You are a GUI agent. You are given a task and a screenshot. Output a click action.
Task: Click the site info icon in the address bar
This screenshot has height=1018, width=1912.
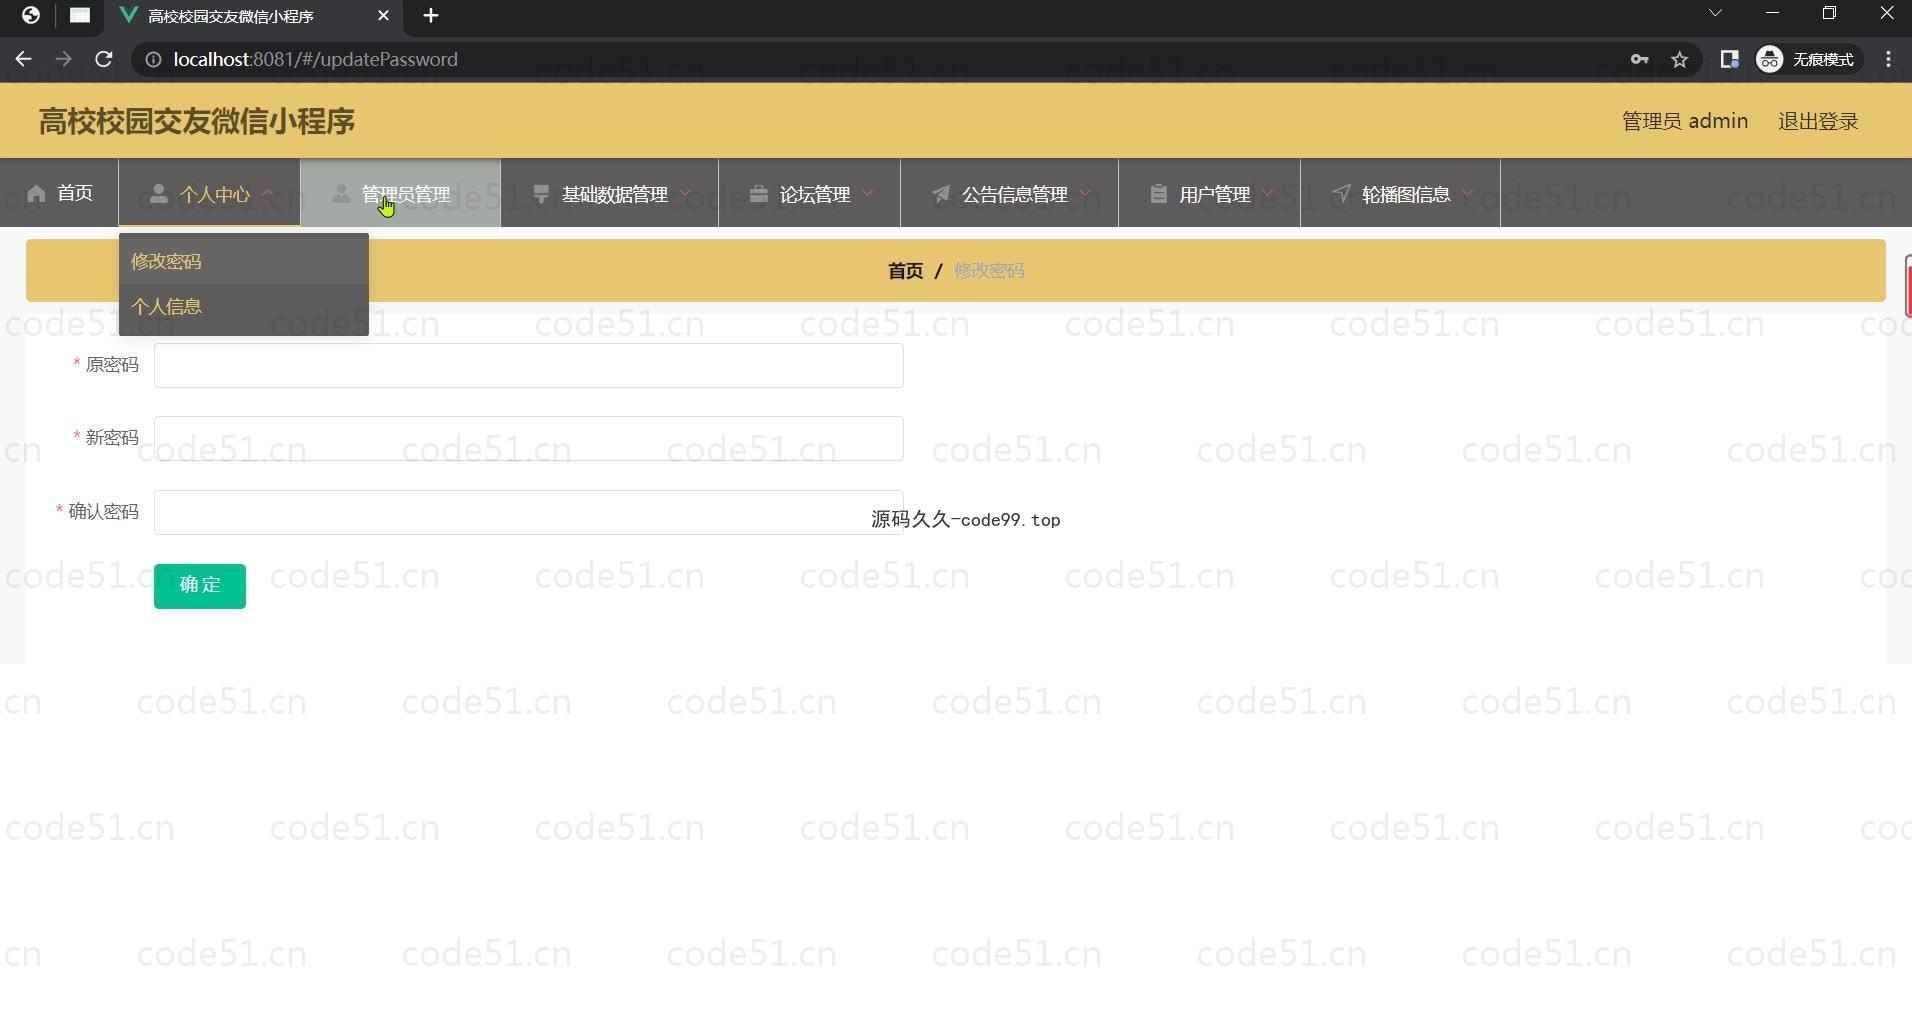click(x=153, y=59)
